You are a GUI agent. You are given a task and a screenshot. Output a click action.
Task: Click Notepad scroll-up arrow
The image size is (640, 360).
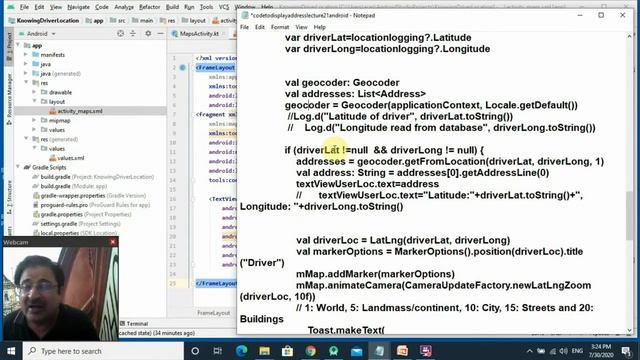click(630, 37)
